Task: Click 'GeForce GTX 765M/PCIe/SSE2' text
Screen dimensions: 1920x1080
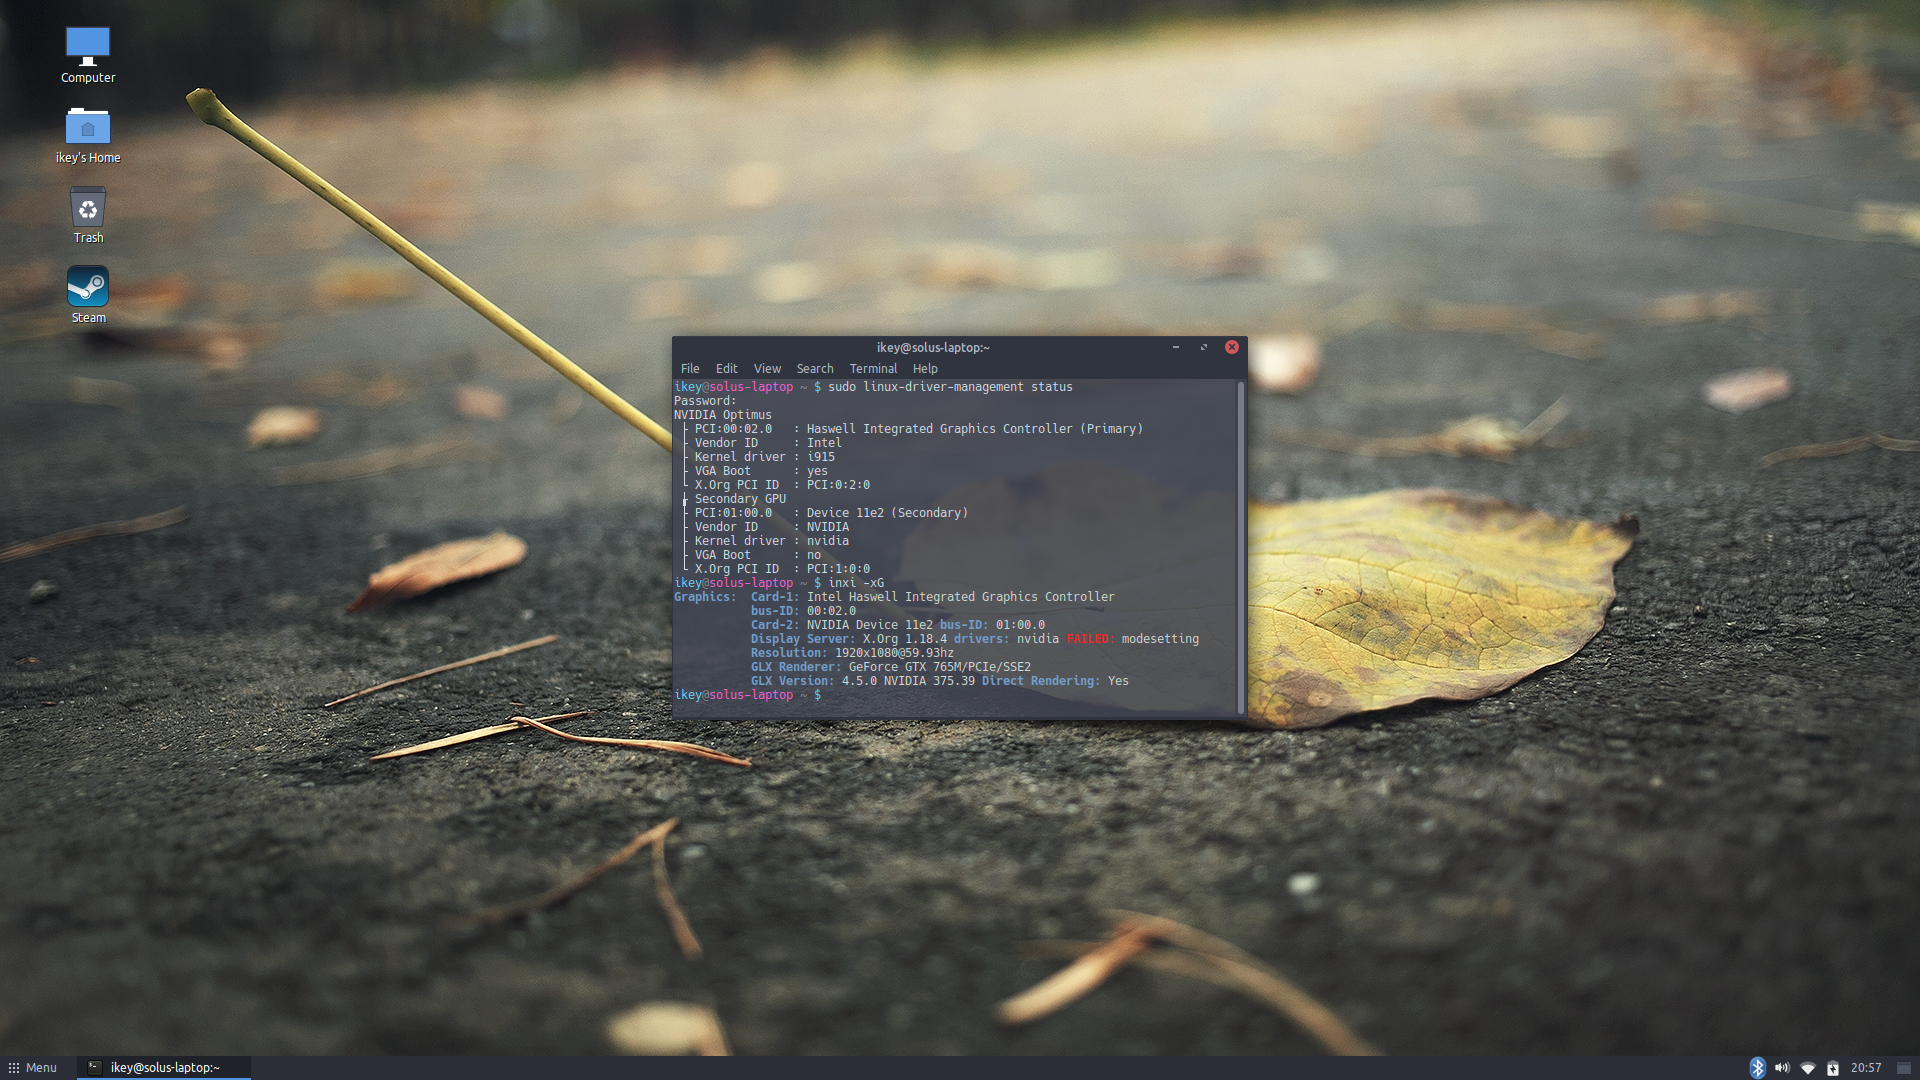Action: click(940, 667)
